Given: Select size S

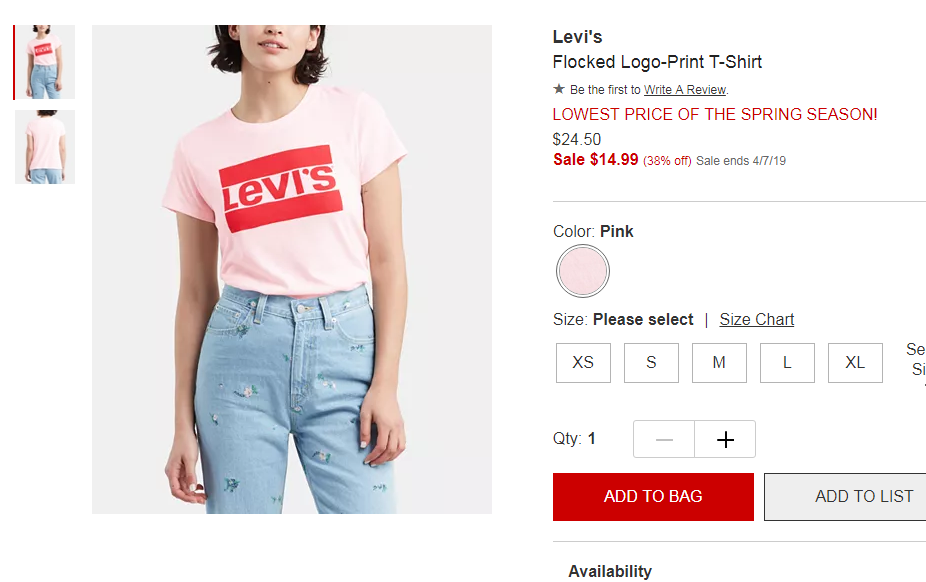Looking at the screenshot, I should coord(651,362).
